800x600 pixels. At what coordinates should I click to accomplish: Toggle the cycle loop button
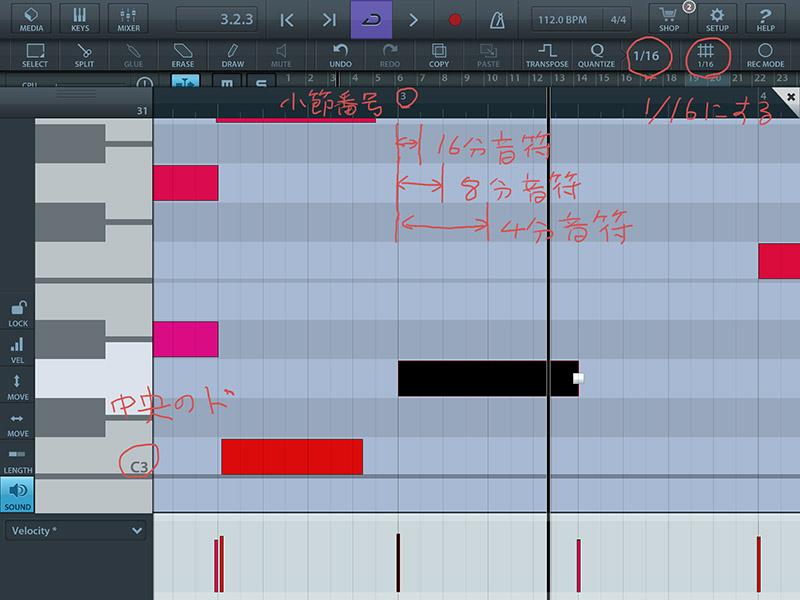pyautogui.click(x=371, y=19)
